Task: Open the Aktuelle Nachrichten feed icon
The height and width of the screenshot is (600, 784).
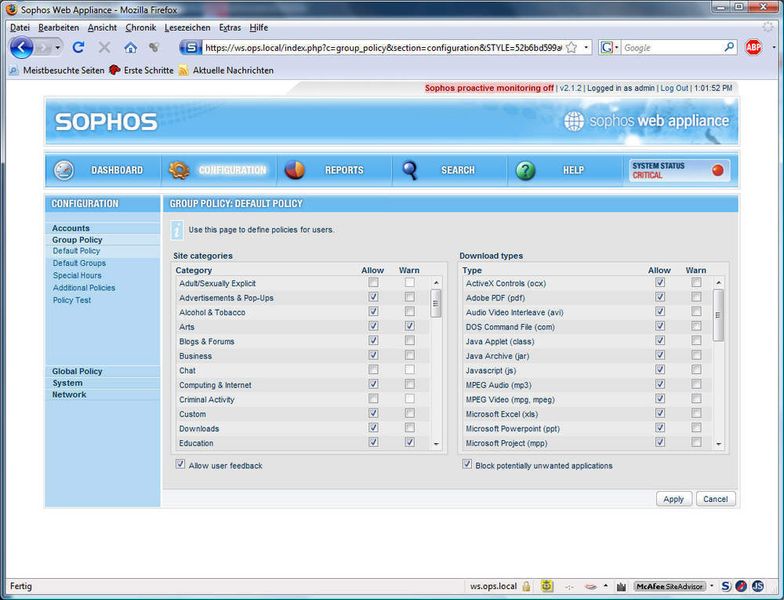Action: click(x=184, y=70)
